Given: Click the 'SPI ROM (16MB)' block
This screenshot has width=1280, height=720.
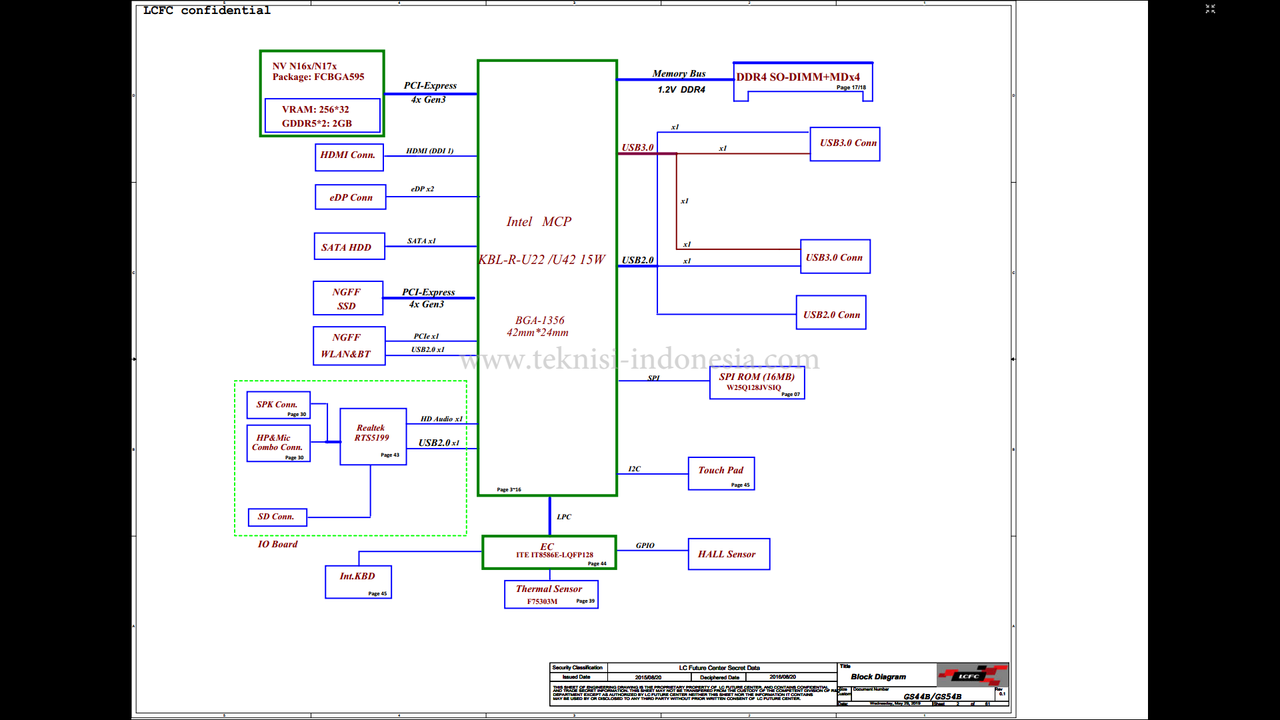Looking at the screenshot, I should click(757, 382).
